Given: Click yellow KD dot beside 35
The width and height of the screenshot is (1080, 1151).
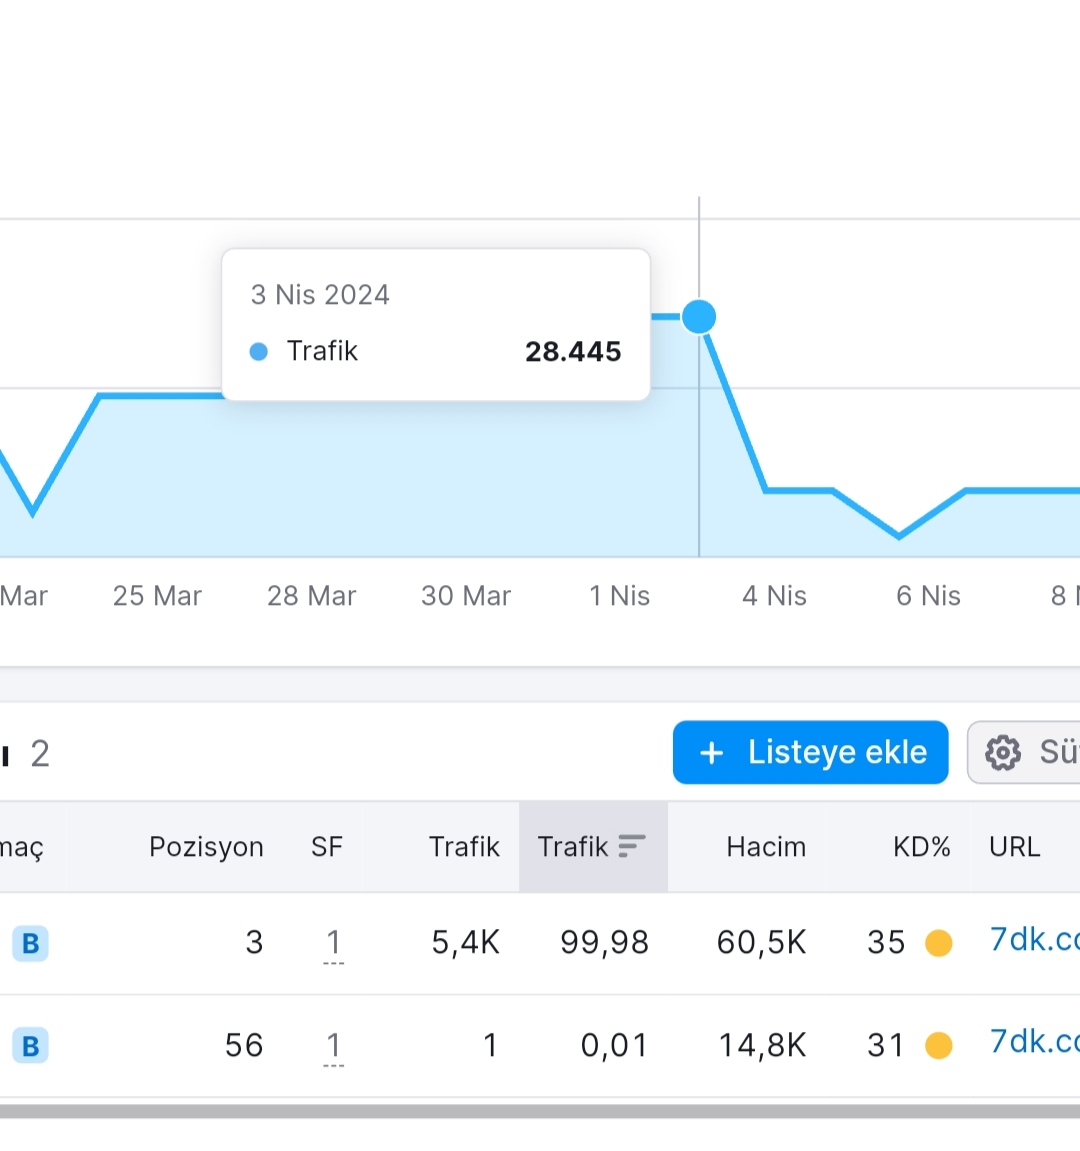Looking at the screenshot, I should coord(938,943).
